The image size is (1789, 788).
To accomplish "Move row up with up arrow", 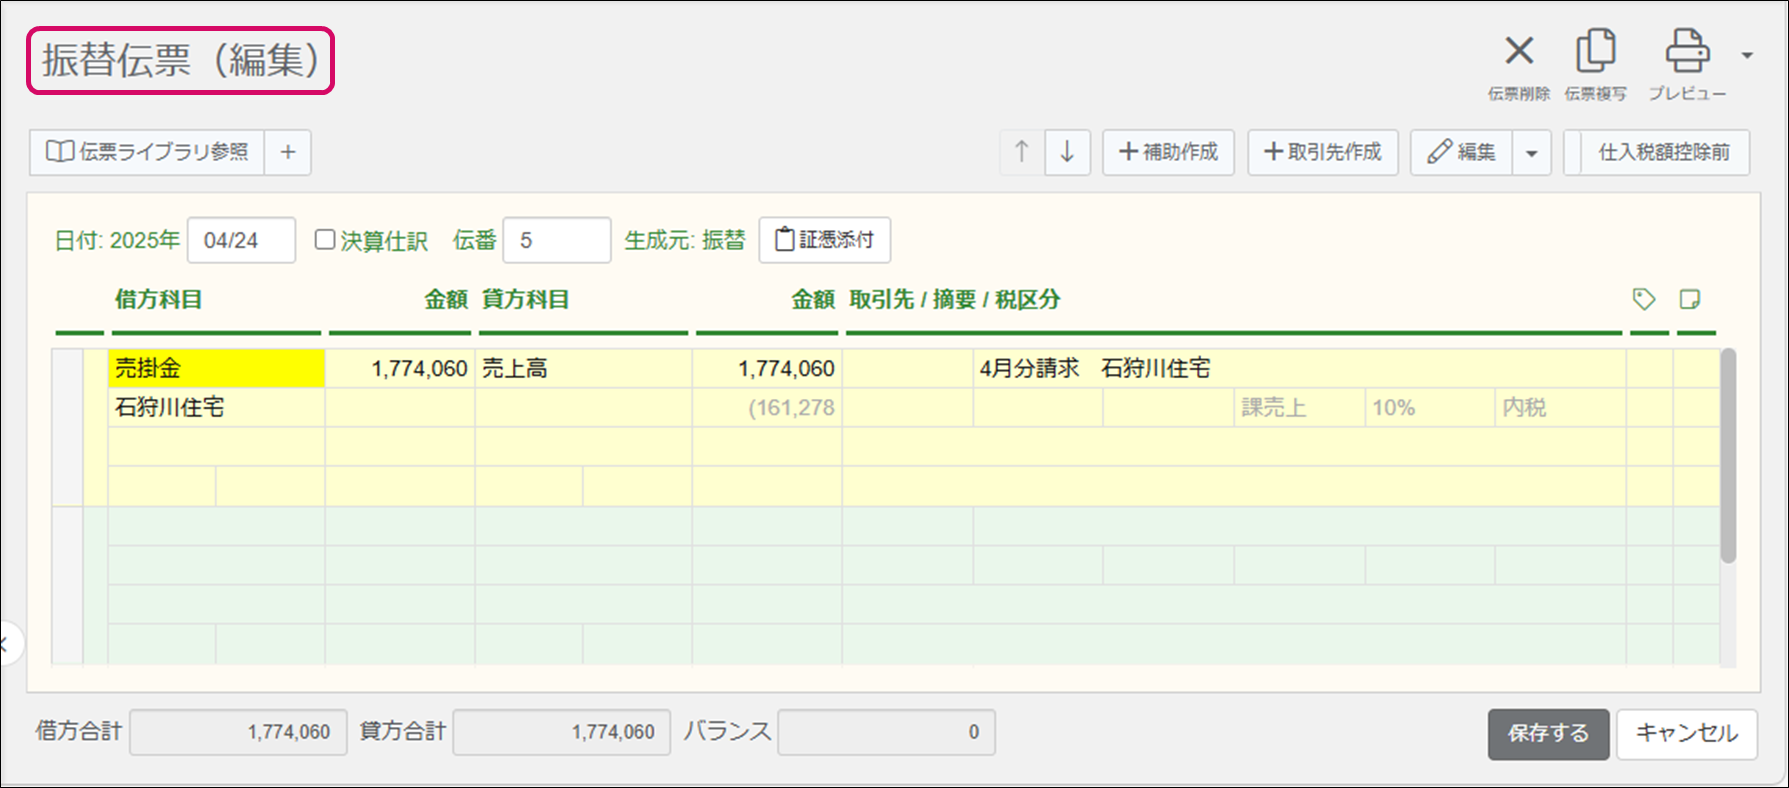I will coord(1021,152).
